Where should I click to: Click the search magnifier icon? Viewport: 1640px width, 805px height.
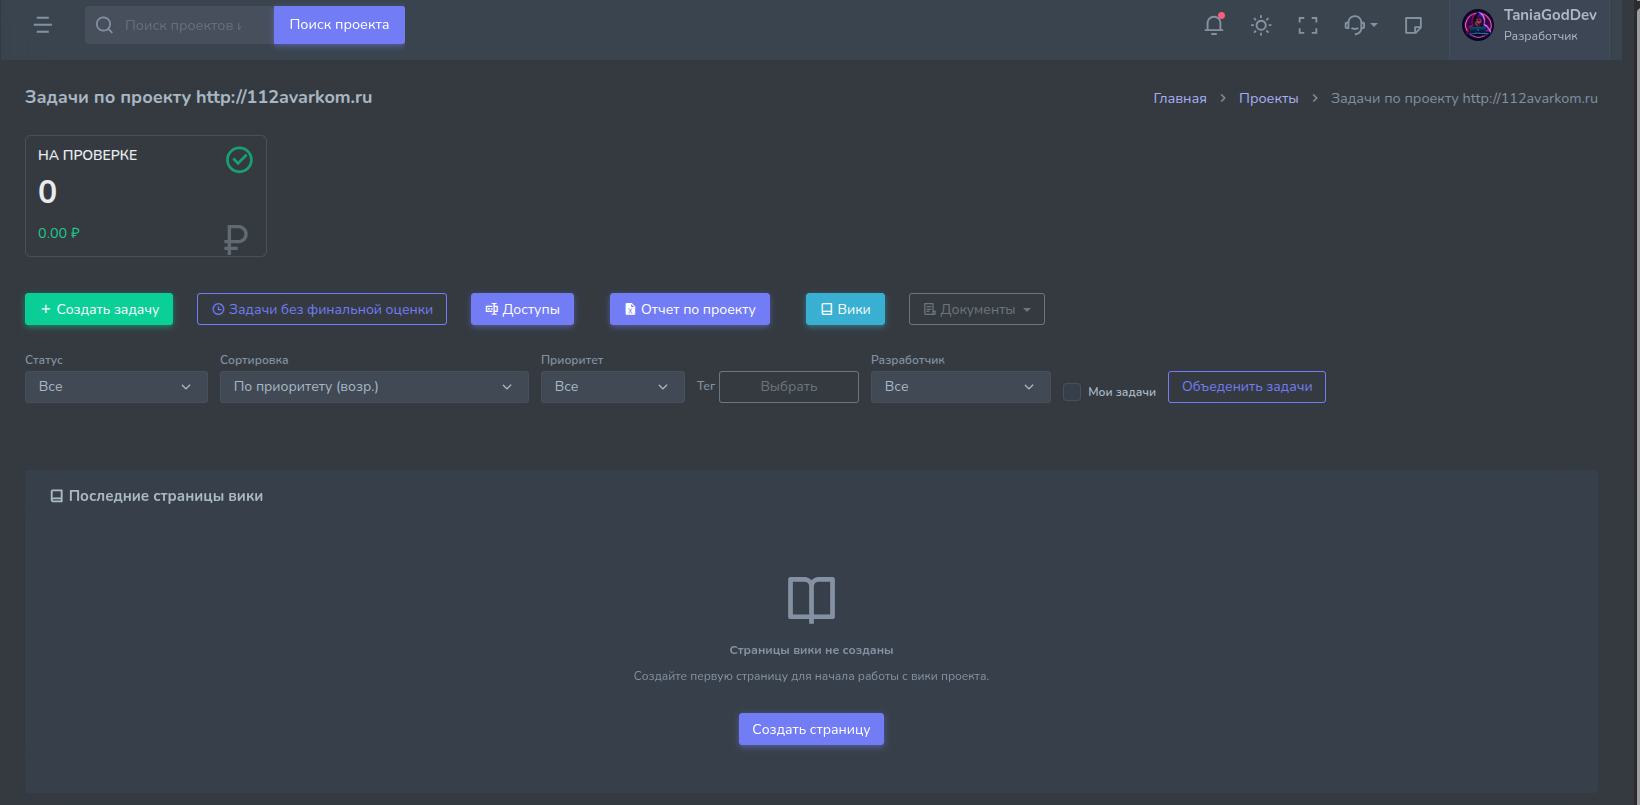[104, 25]
